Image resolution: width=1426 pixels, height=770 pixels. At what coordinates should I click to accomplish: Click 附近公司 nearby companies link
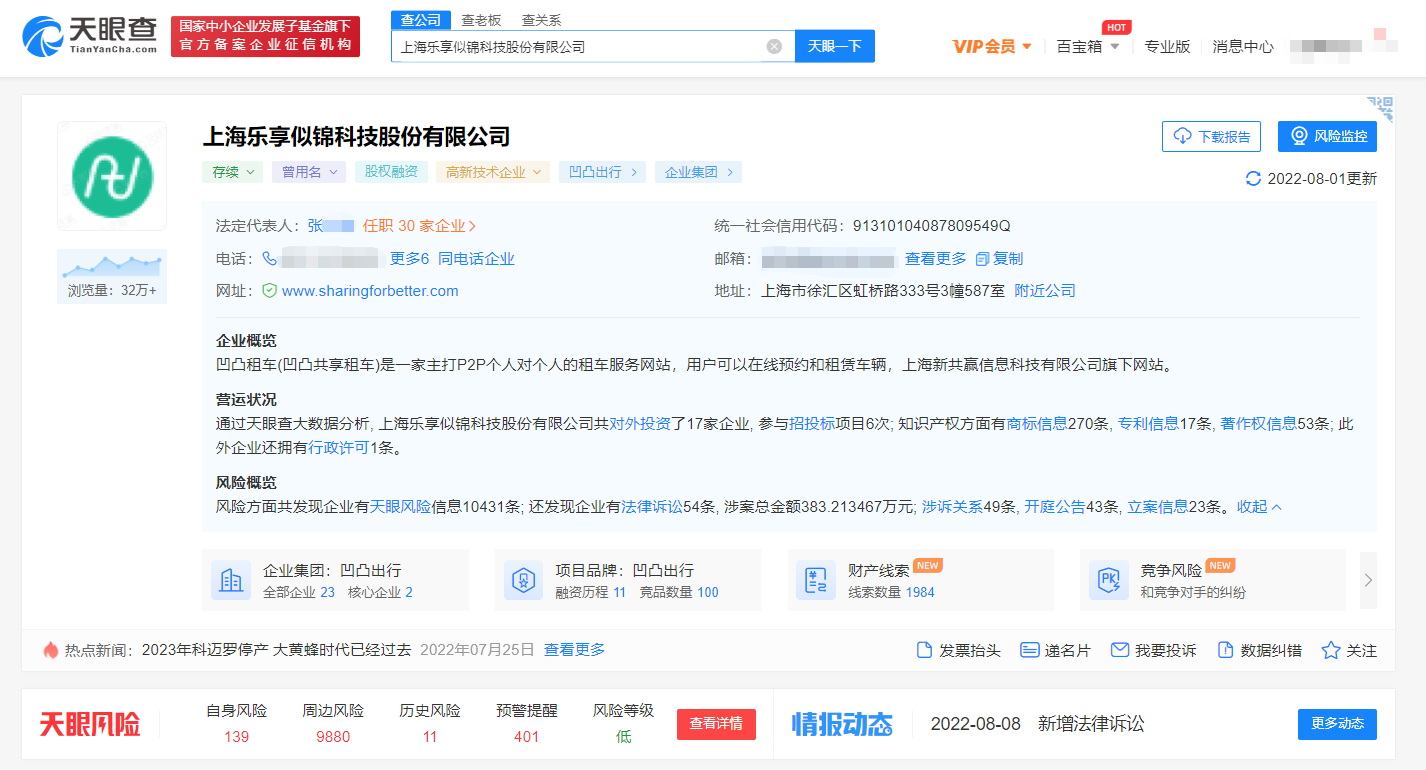coord(1045,291)
